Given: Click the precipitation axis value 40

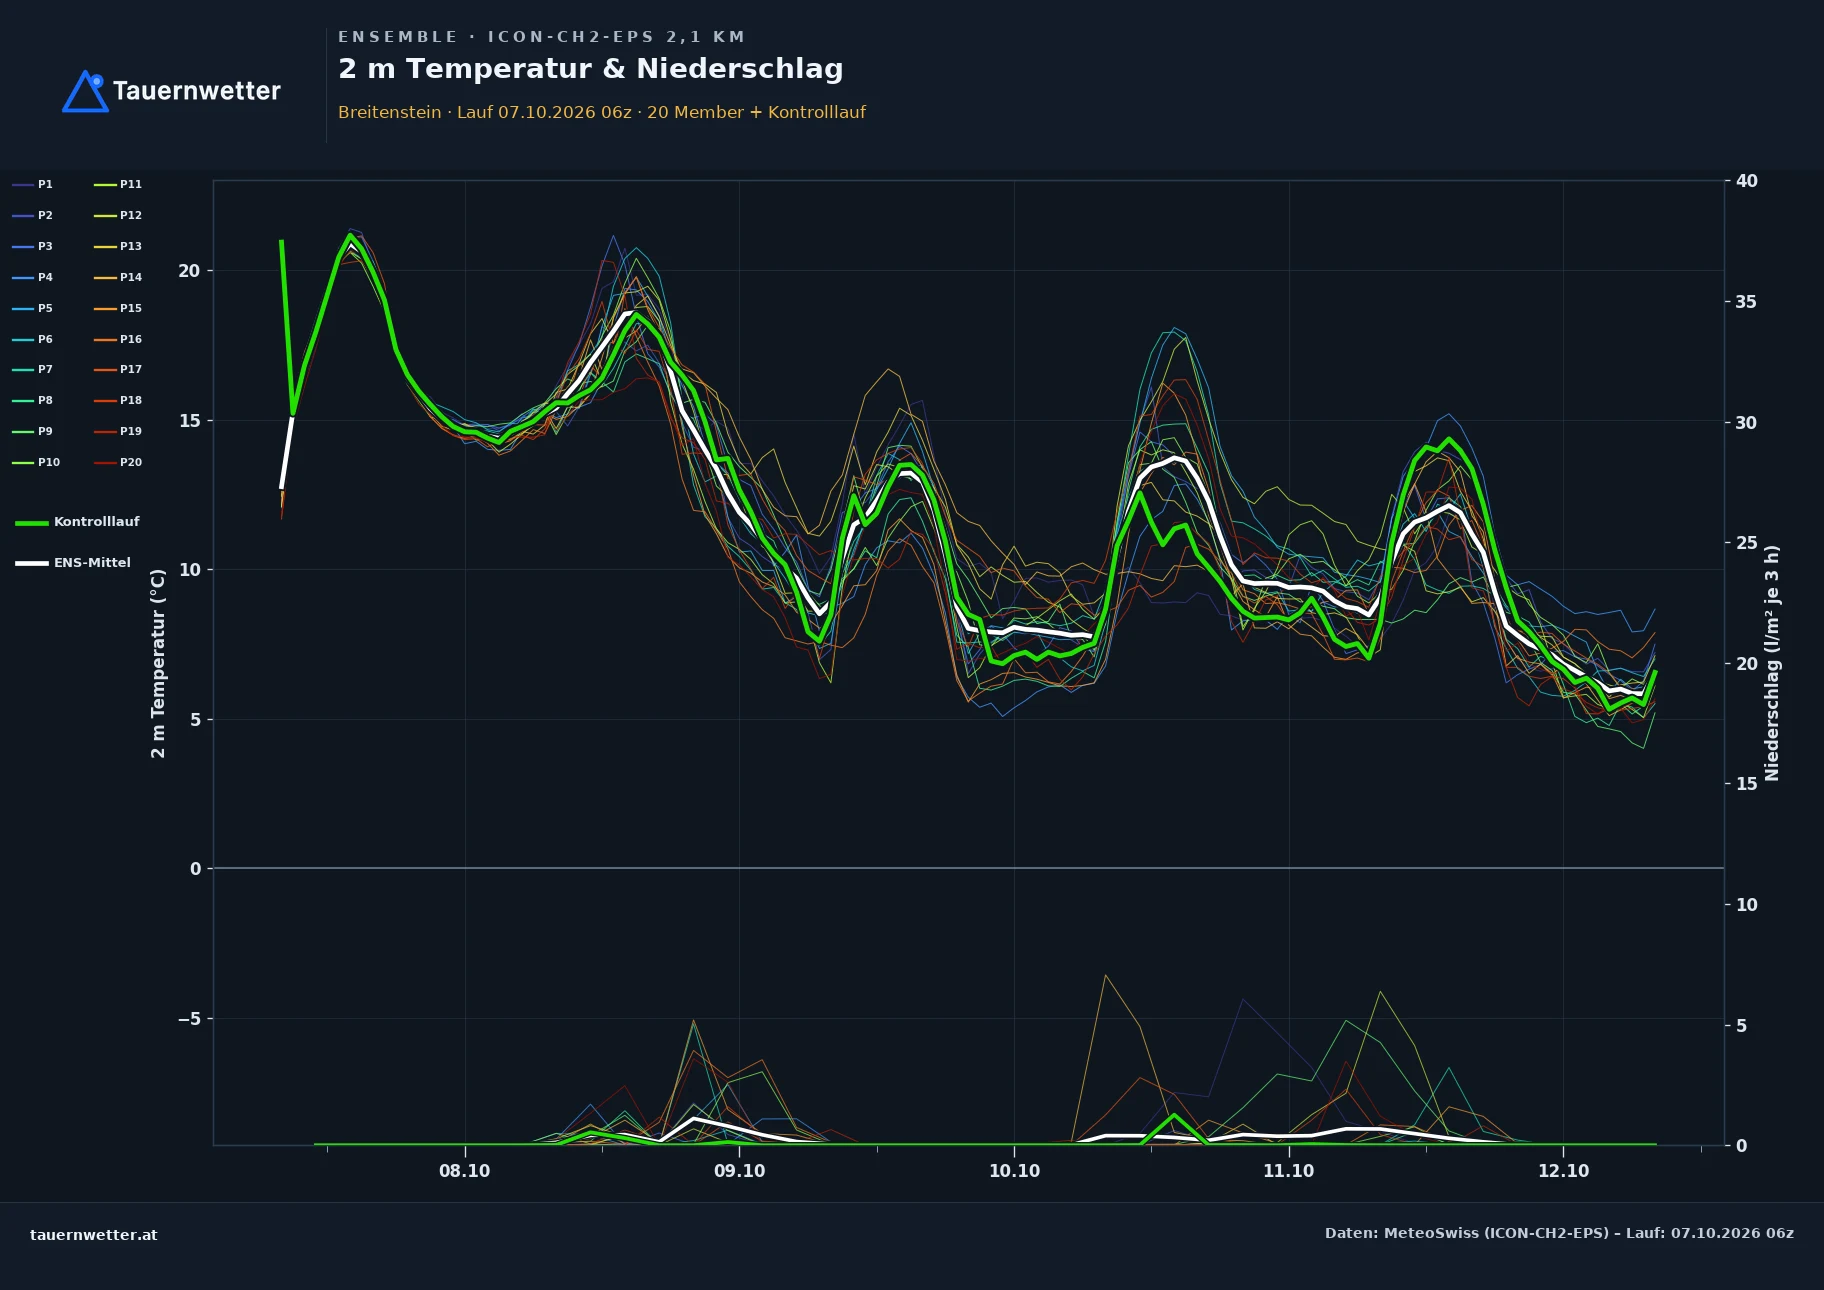Looking at the screenshot, I should coord(1747,181).
